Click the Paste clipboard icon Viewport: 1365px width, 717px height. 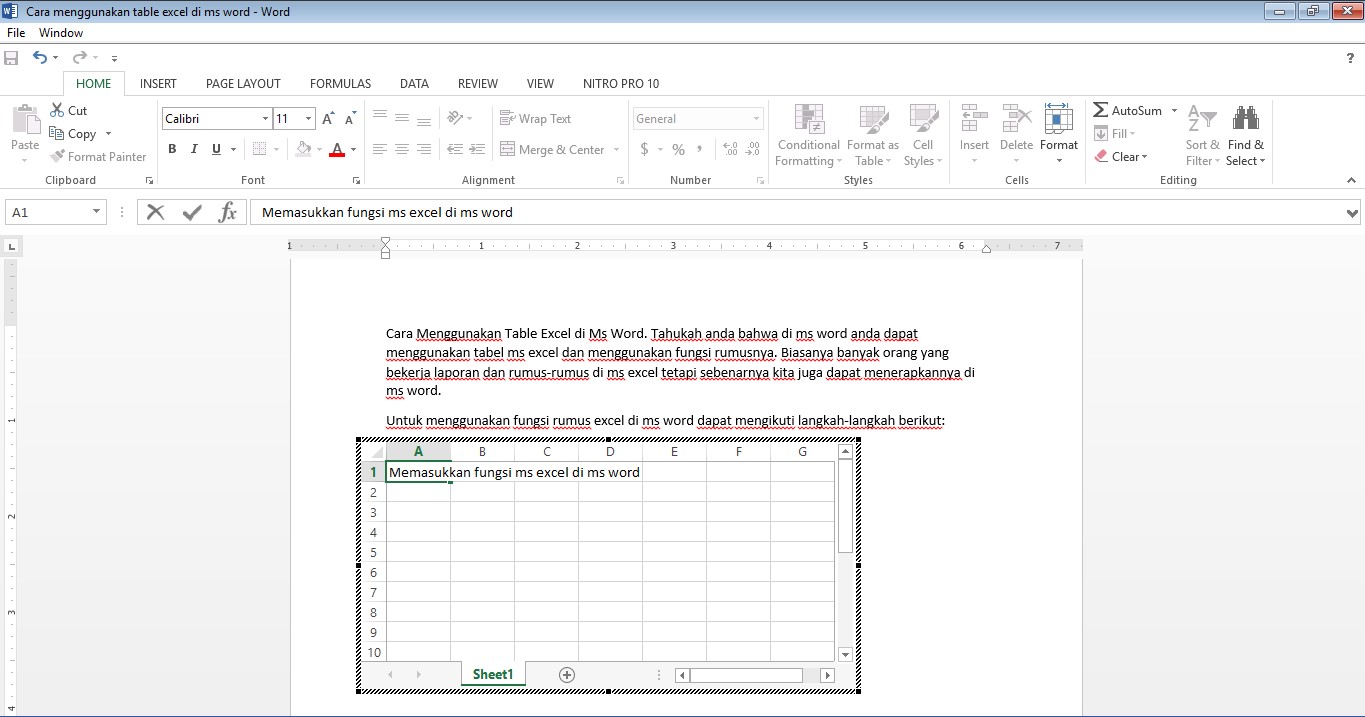(25, 120)
